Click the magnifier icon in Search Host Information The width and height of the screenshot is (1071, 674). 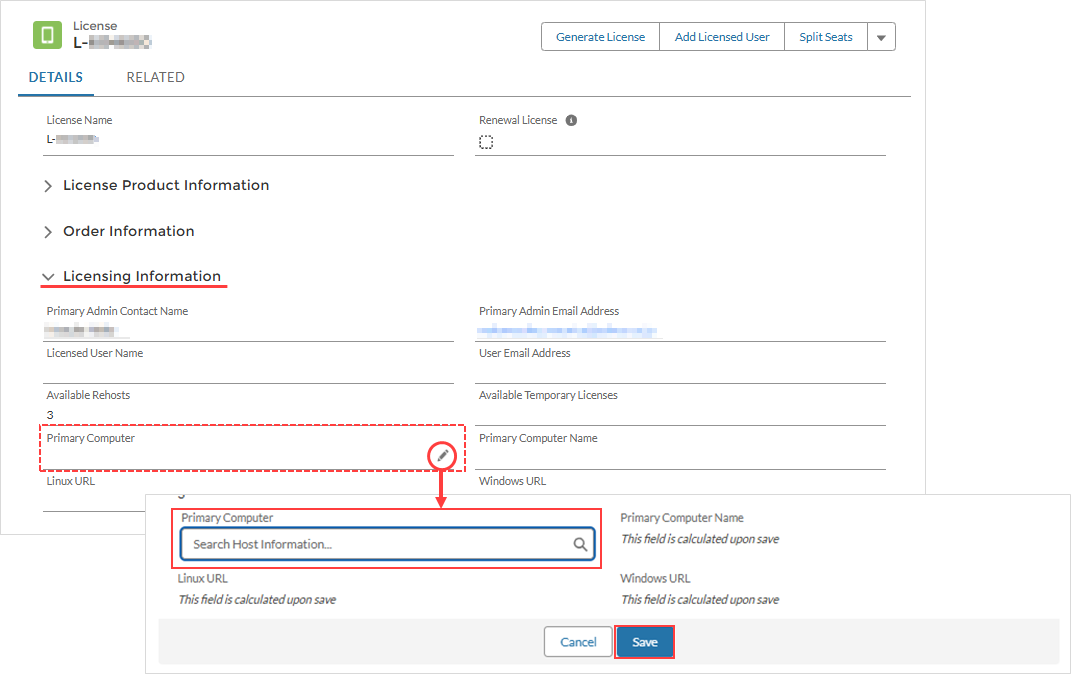580,545
